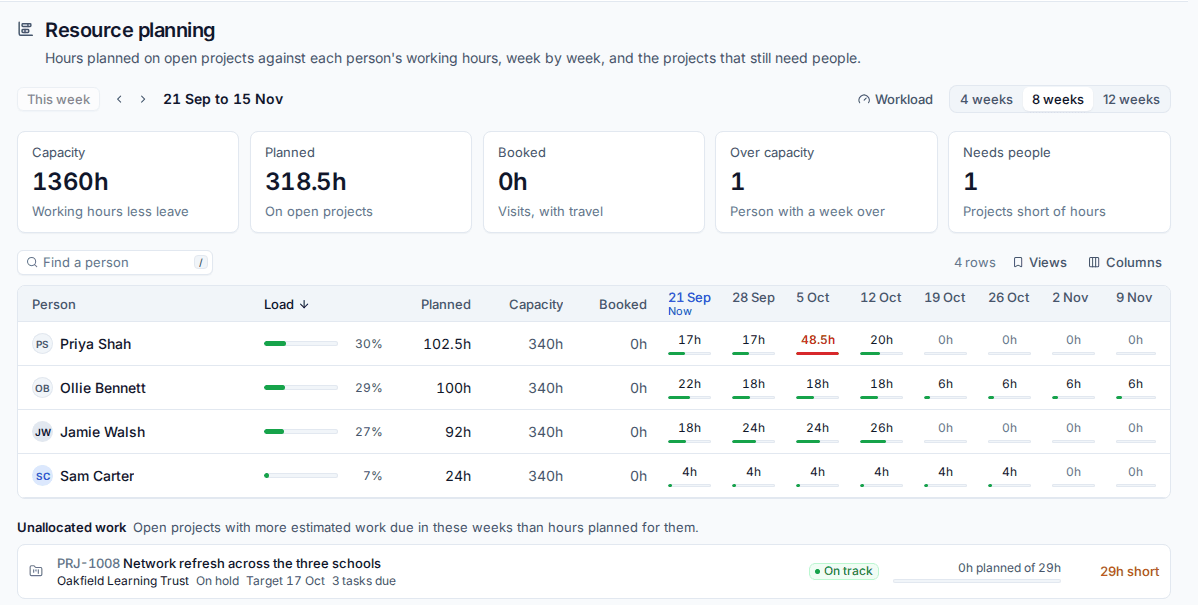Click the Booked column header
Screen dimensions: 1198x605
[x=623, y=304]
